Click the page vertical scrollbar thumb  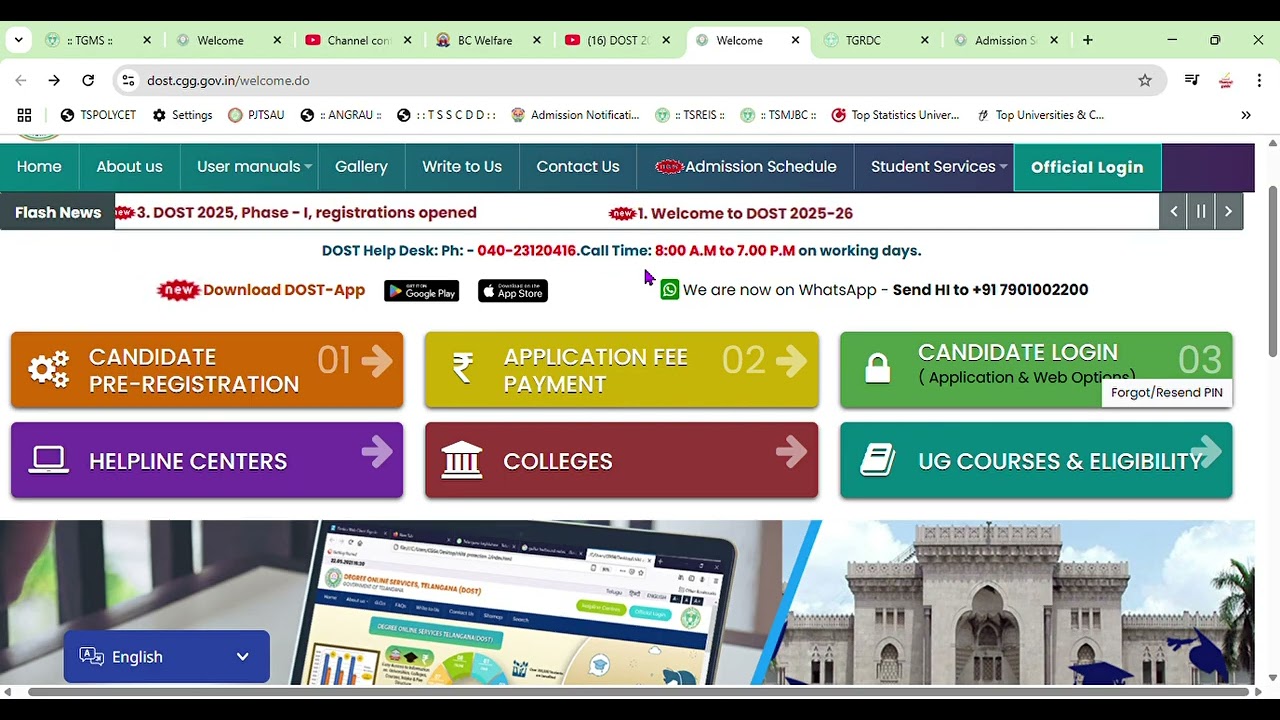tap(1272, 270)
